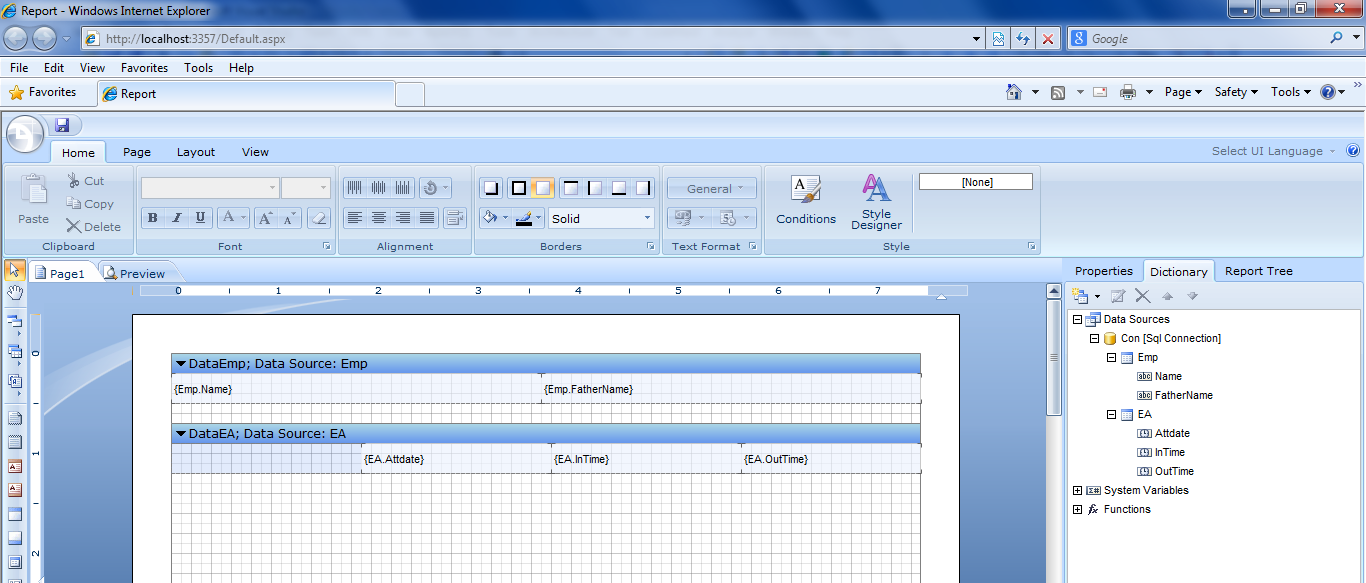Switch to the View ribbon tab

point(255,152)
